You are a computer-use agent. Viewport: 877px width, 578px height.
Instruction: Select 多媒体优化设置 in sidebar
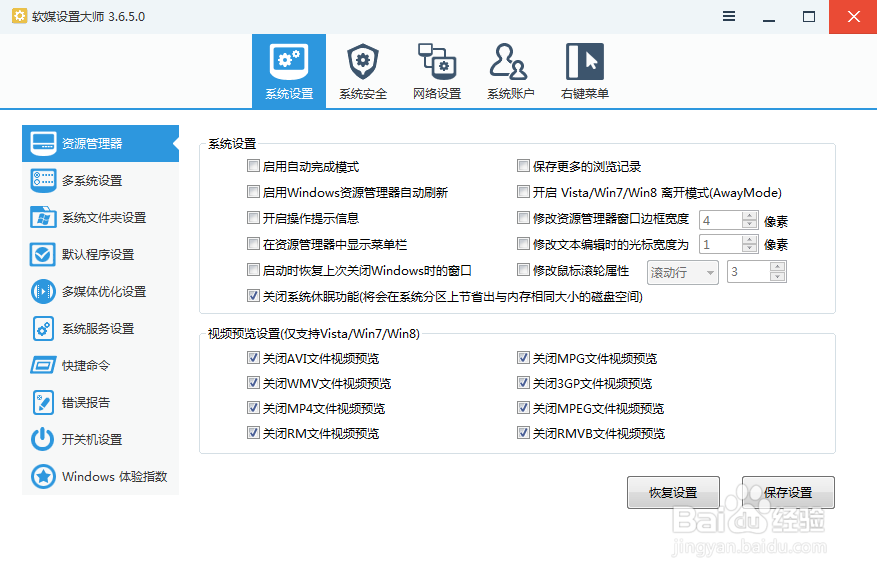(x=100, y=291)
